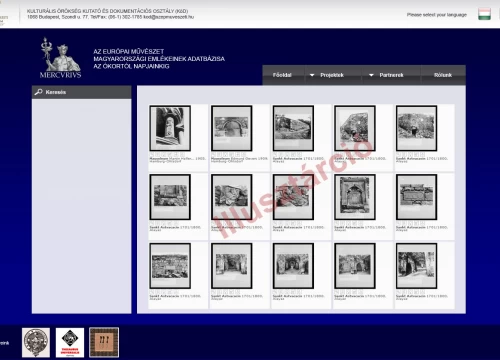Click the Keresés search panel header
This screenshot has height=360, width=500.
[82, 92]
